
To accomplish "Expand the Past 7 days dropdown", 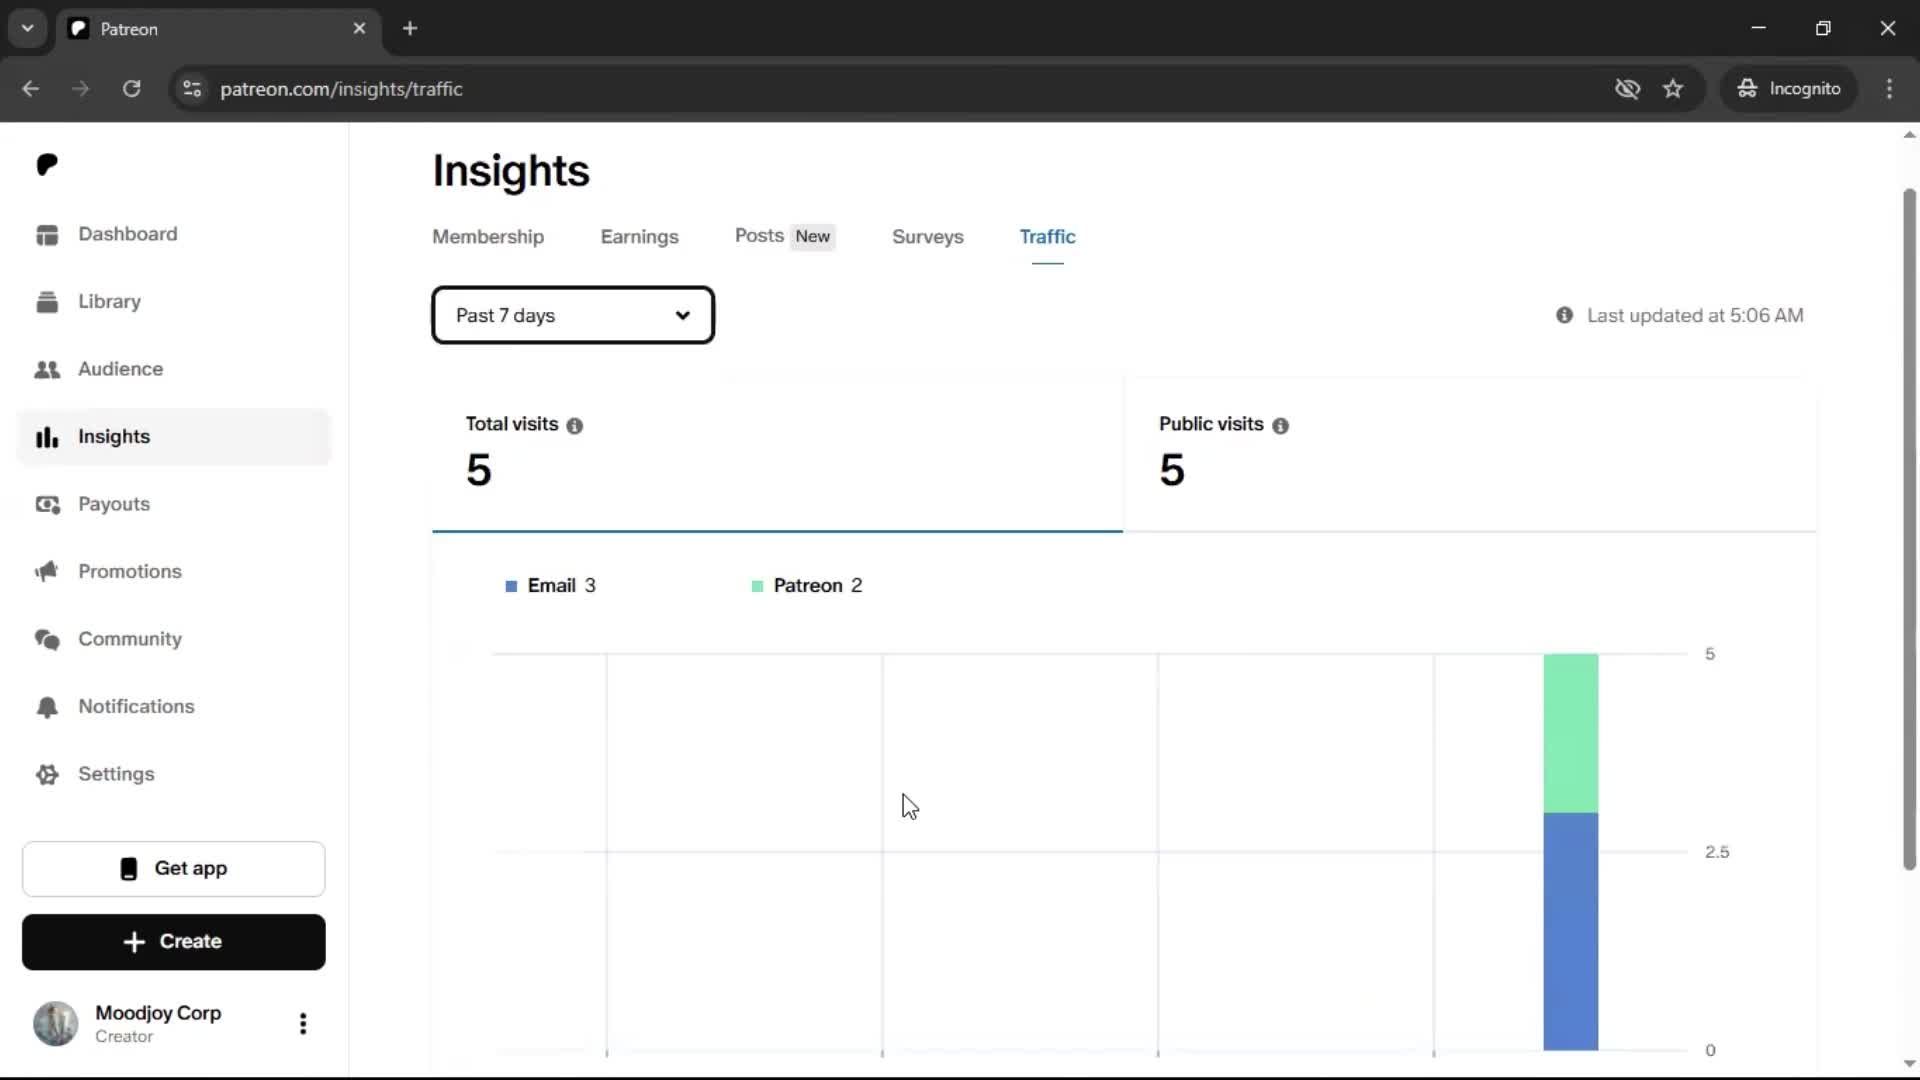I will [x=573, y=316].
